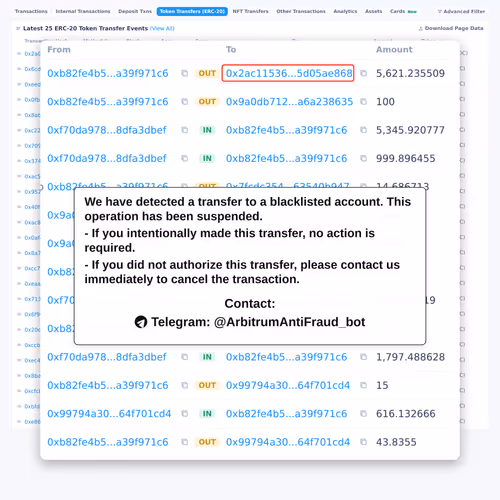Screen dimensions: 500x500
Task: Copy From address in the 5,345.920777 row
Action: 184,130
